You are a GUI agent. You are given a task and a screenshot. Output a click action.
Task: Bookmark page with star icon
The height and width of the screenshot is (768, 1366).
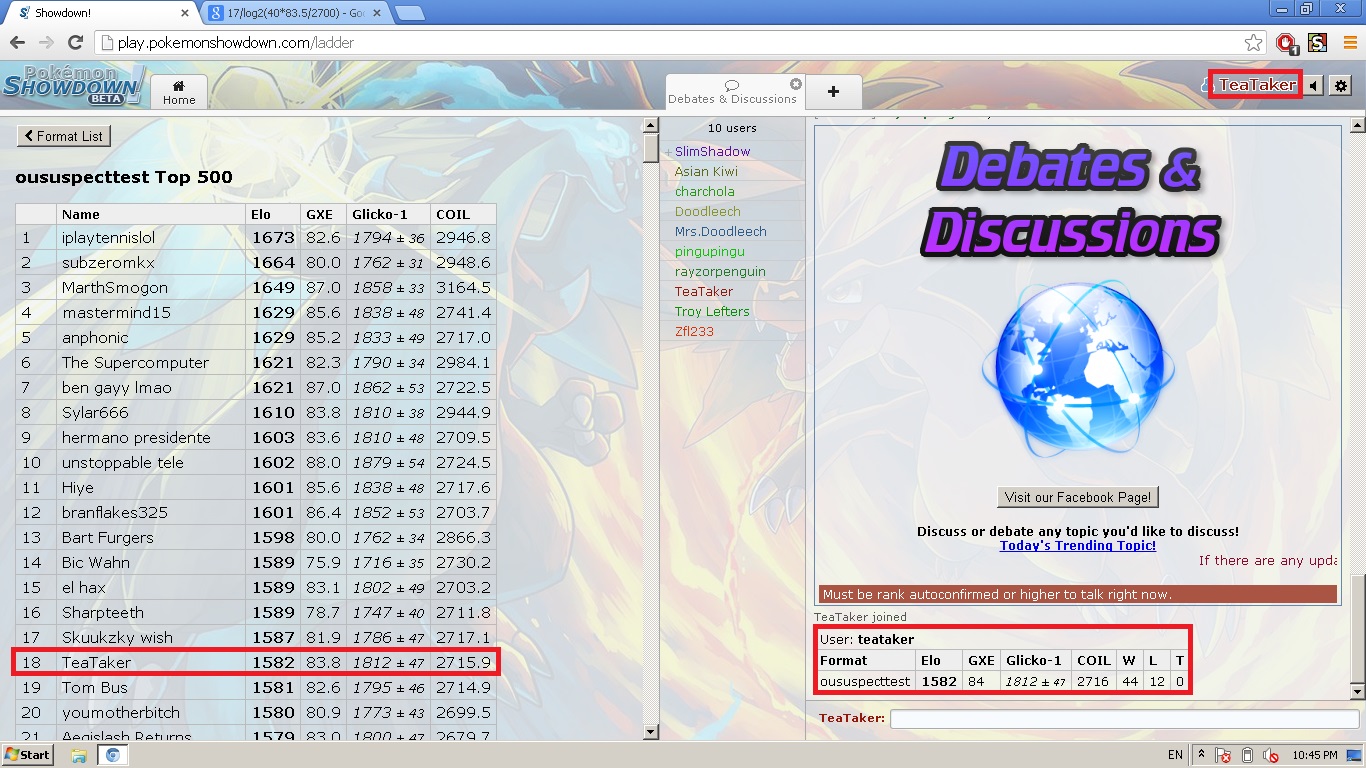1253,43
